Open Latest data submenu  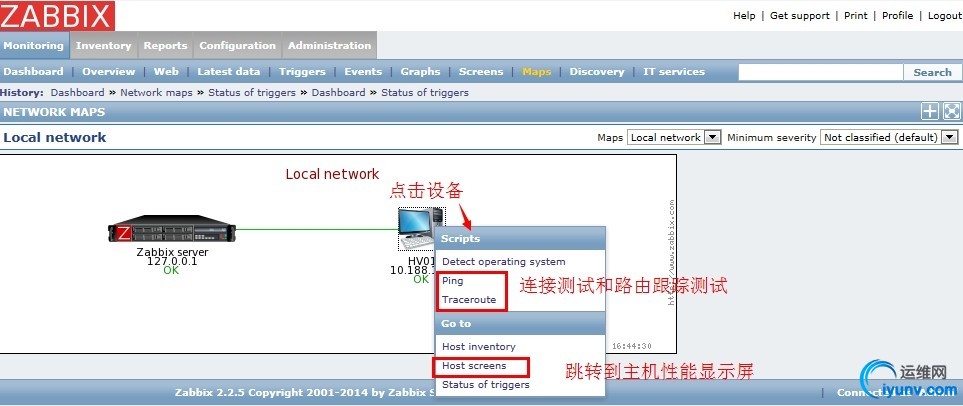(228, 72)
